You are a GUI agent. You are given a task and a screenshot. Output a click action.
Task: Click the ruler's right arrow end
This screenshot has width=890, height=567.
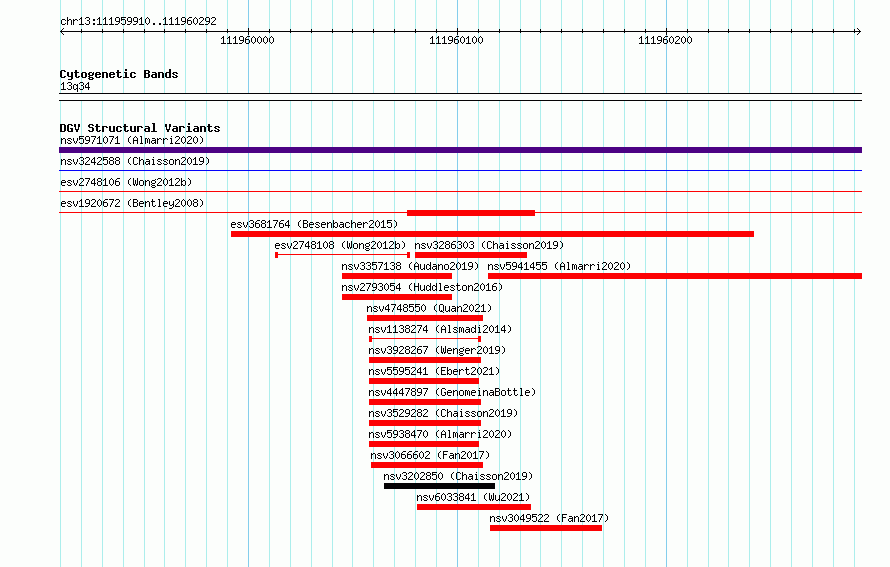click(x=858, y=31)
